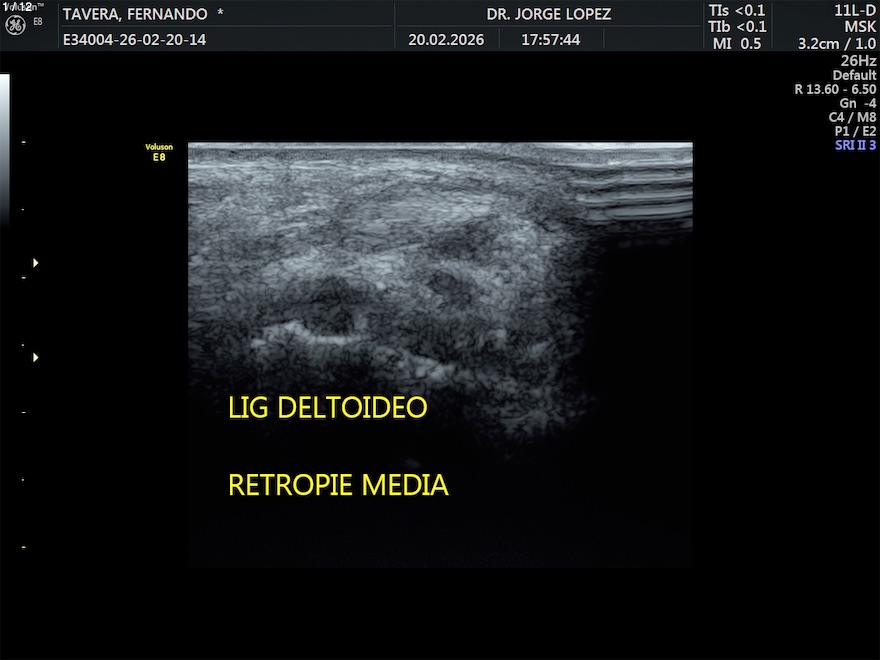This screenshot has width=880, height=660.
Task: Select the RETROPIE MEDIA annotation text
Action: coord(338,486)
